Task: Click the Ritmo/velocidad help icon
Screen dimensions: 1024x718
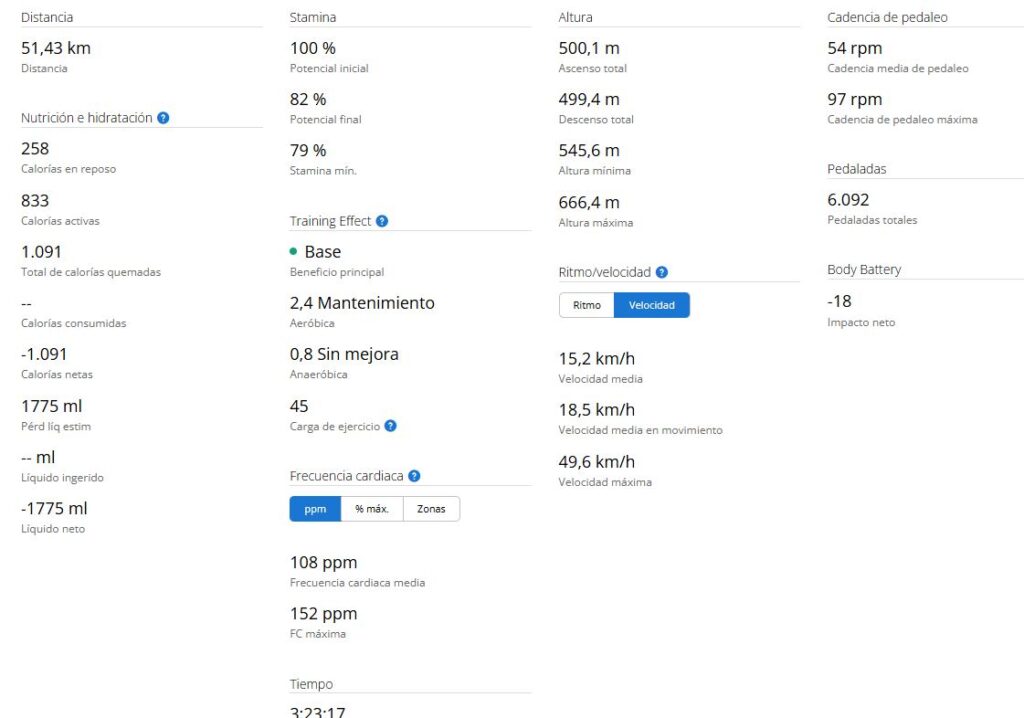Action: click(x=662, y=272)
